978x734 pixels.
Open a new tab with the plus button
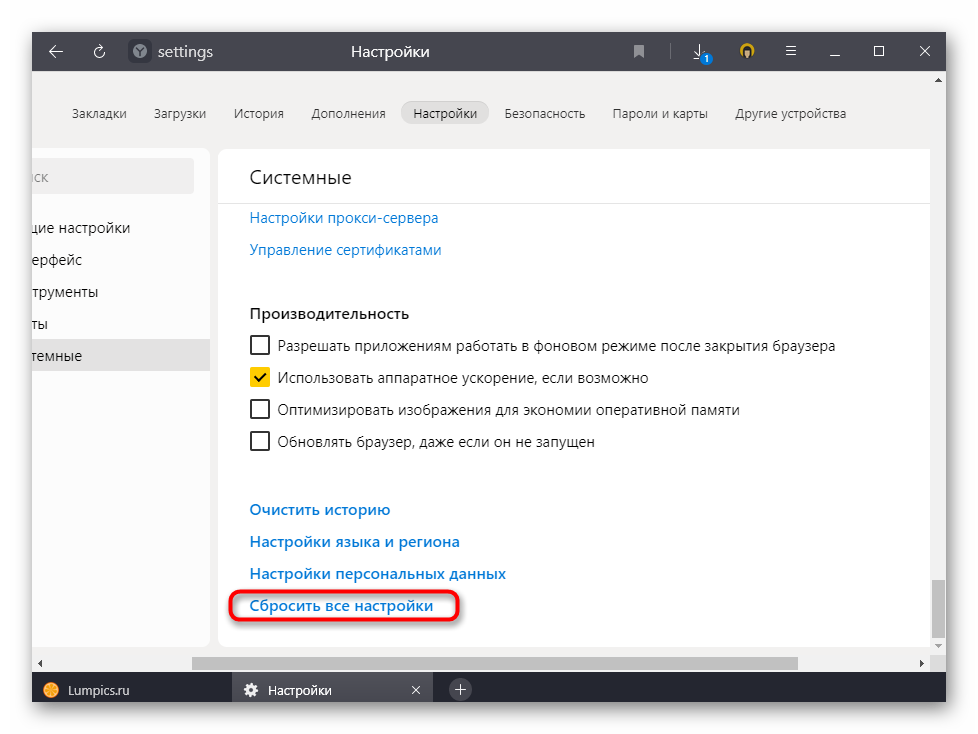[x=460, y=689]
